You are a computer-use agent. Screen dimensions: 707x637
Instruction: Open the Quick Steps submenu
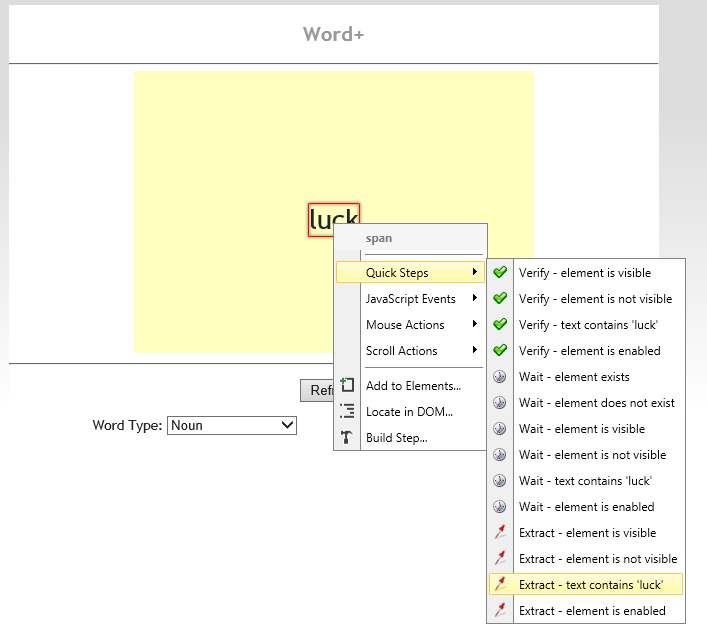point(410,272)
